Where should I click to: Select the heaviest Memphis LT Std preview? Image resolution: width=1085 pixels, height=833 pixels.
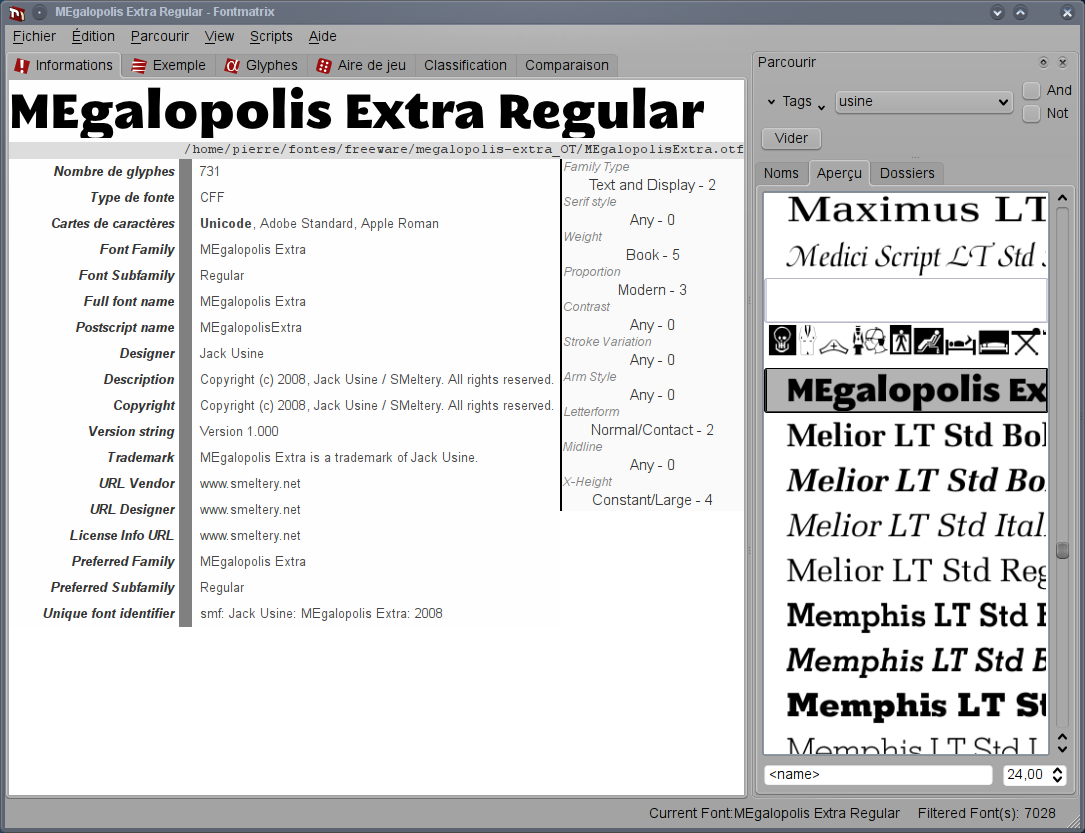click(906, 705)
